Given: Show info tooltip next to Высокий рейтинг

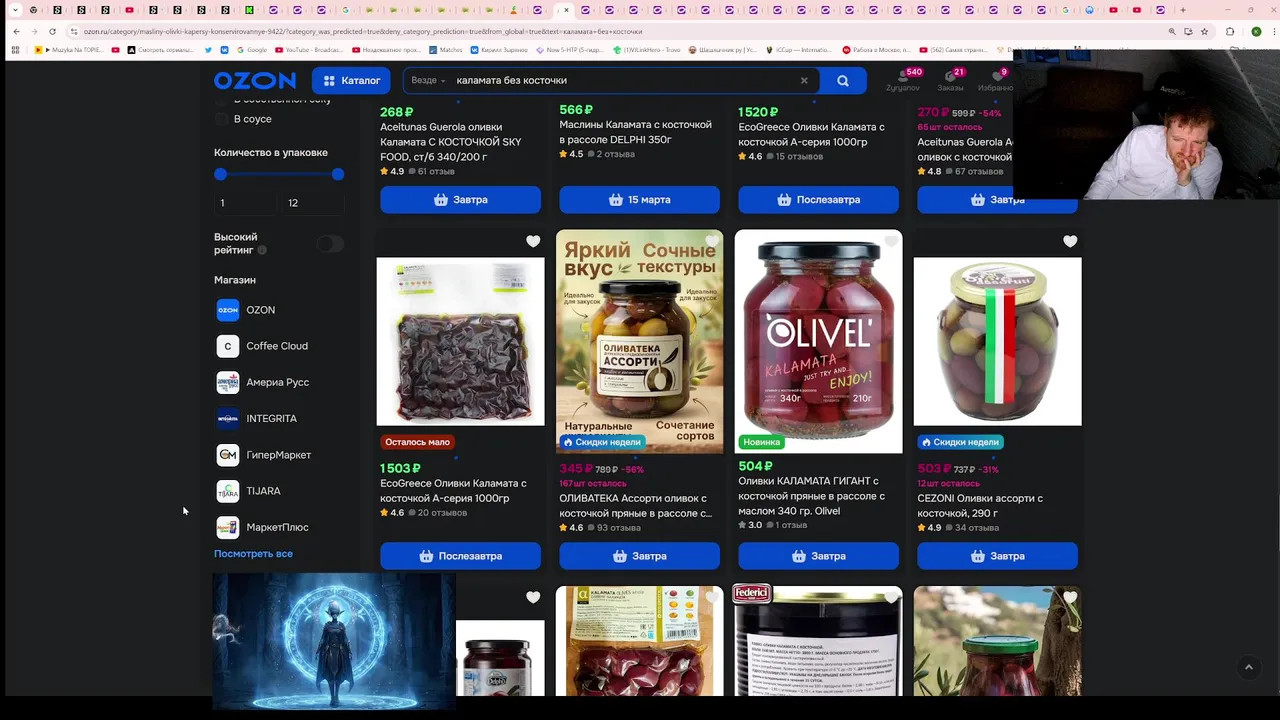Looking at the screenshot, I should (262, 250).
